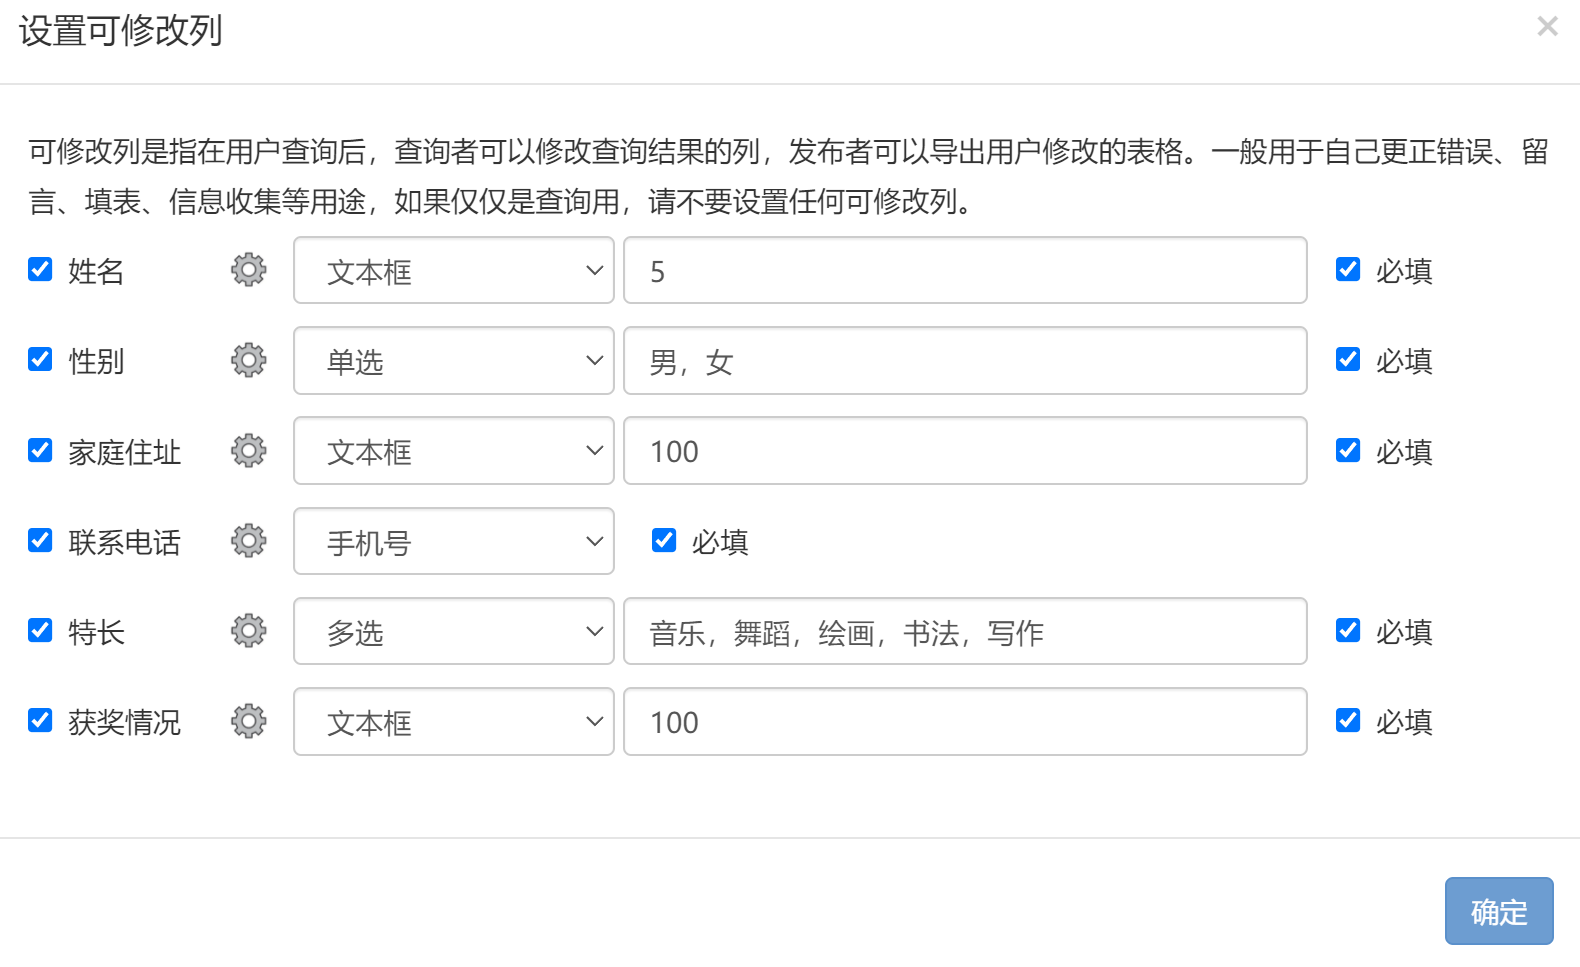Close the 设置可修改列 dialog with X
1580x967 pixels.
1547,27
